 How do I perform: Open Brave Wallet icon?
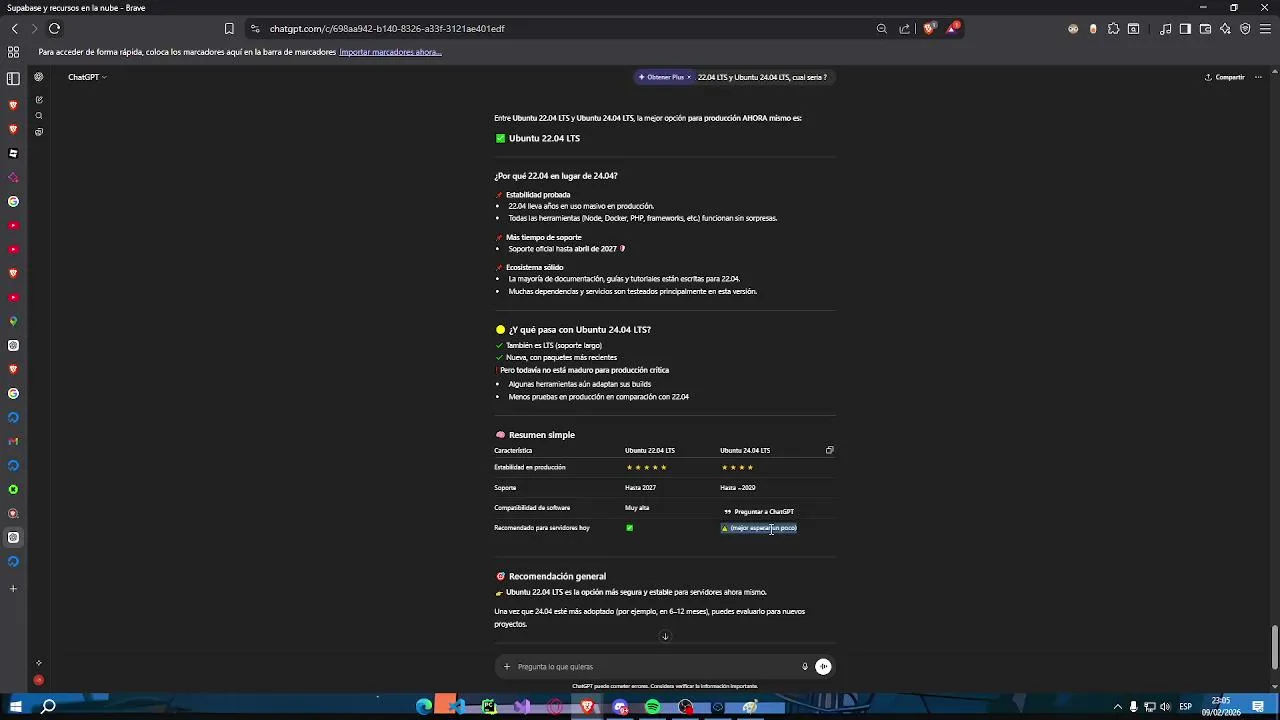[1205, 29]
